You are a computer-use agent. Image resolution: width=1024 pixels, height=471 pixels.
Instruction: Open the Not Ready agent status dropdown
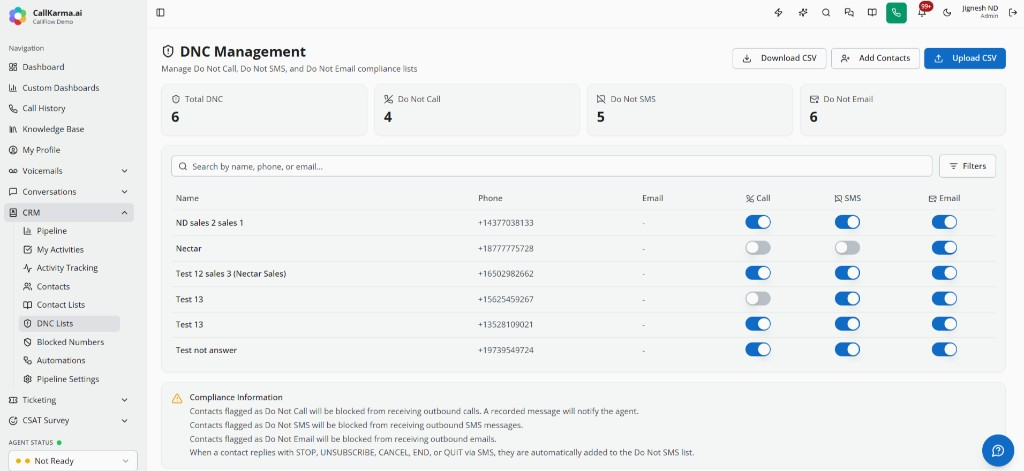73,461
